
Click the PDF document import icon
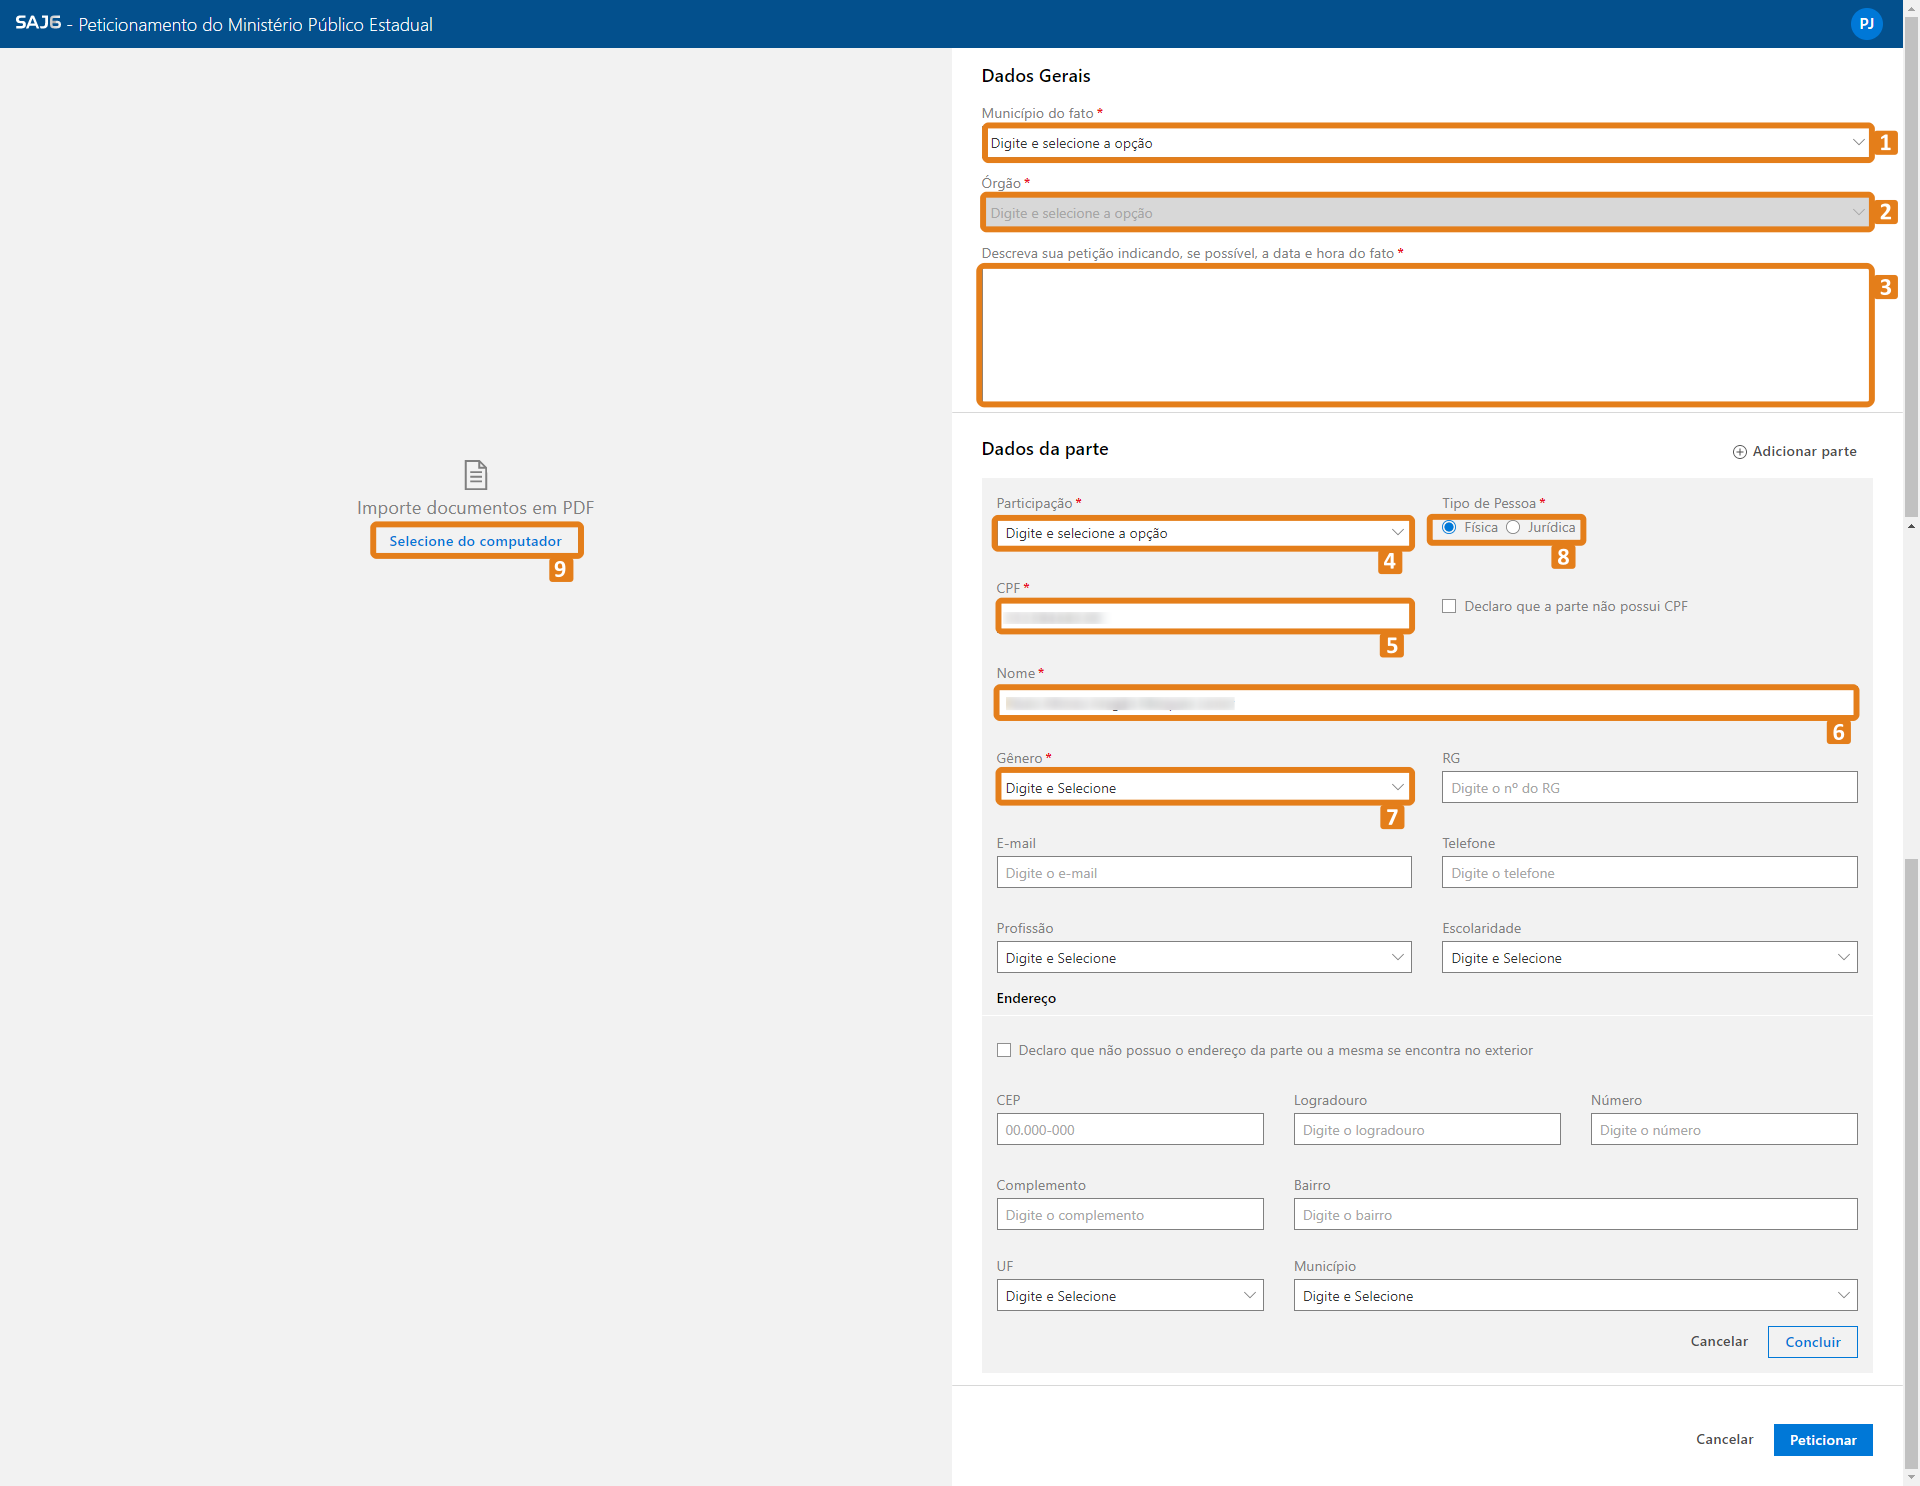point(476,474)
